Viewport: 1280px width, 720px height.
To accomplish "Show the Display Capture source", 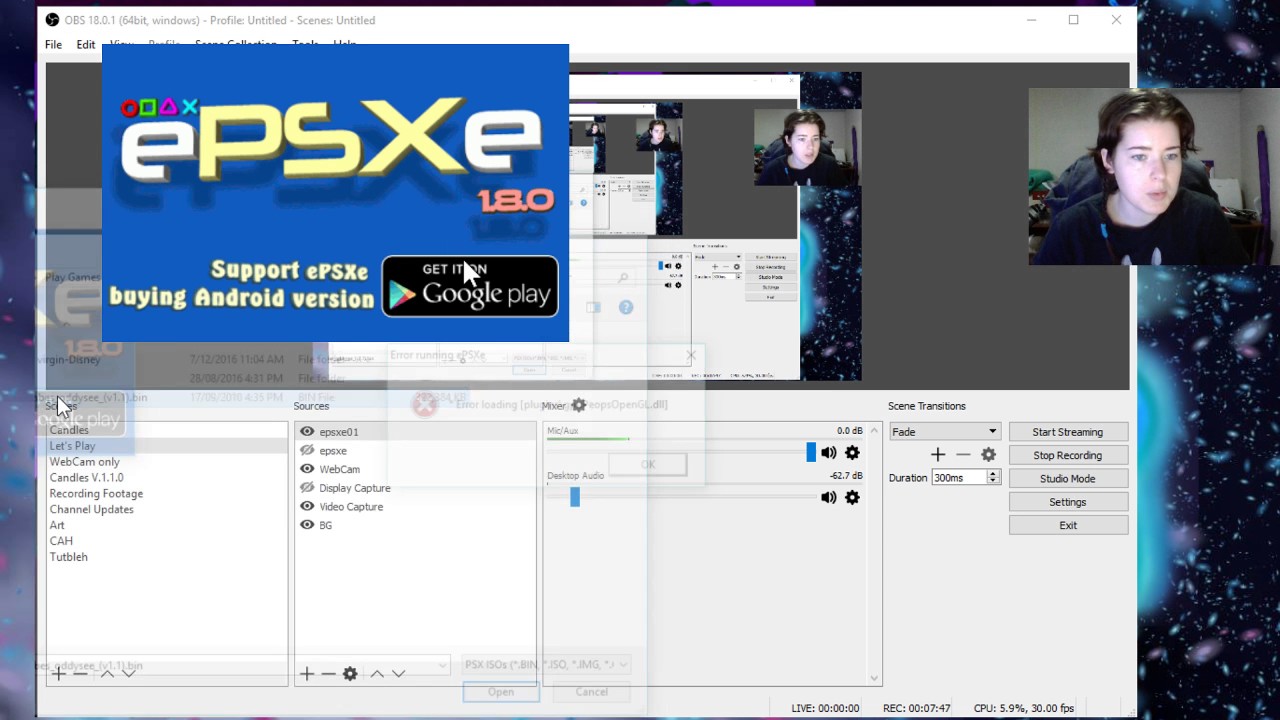I will tap(307, 488).
